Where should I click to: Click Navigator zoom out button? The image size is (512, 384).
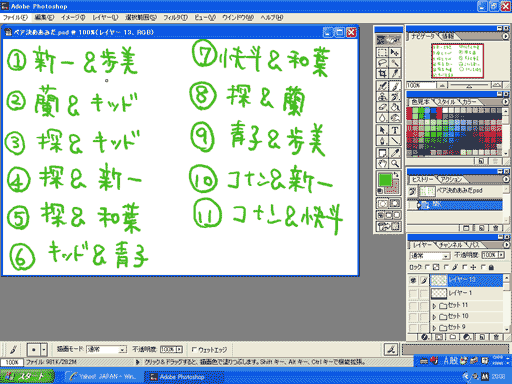(442, 86)
